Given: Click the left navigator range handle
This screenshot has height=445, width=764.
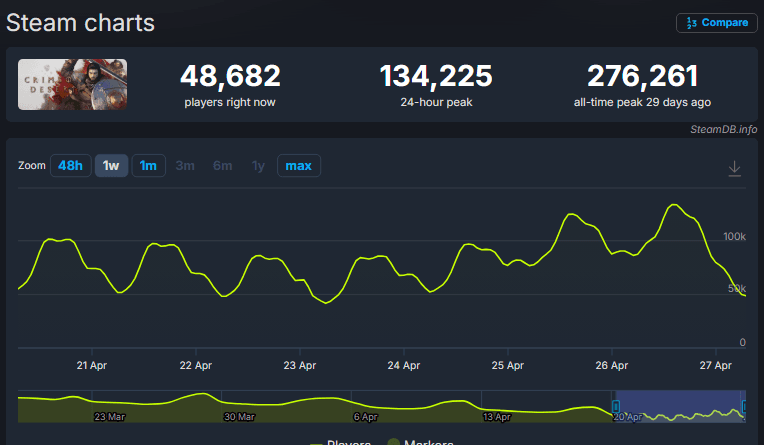Looking at the screenshot, I should pyautogui.click(x=616, y=406).
